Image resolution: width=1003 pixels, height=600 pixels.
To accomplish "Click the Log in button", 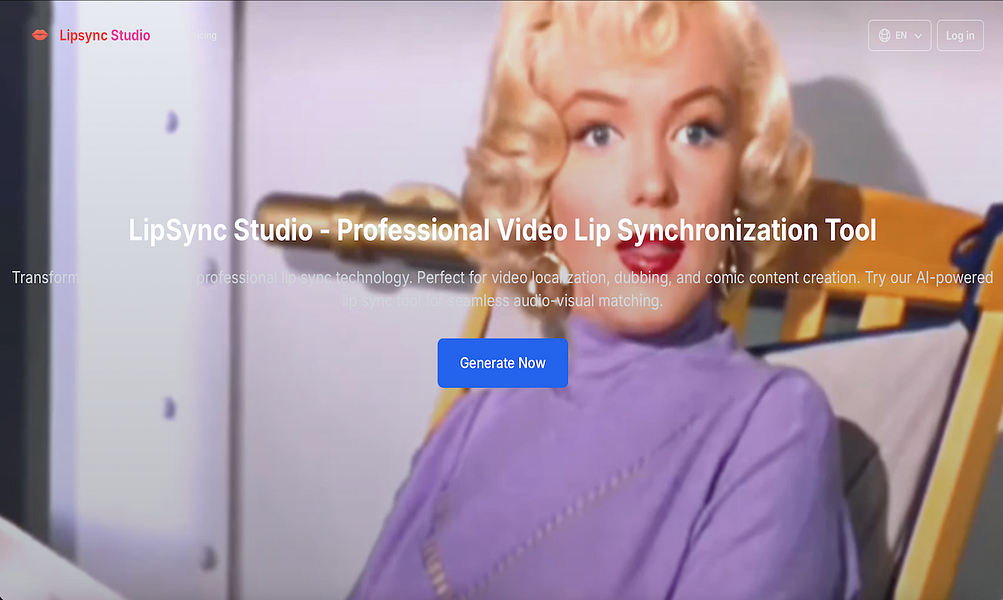I will pos(960,35).
